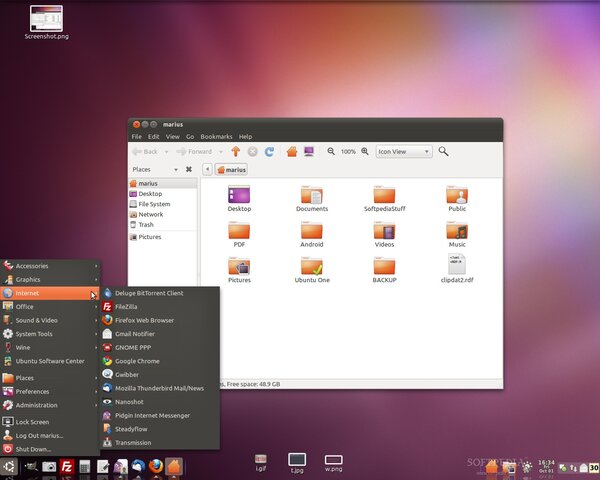Zoom out in the file manager
The height and width of the screenshot is (480, 600).
click(331, 152)
